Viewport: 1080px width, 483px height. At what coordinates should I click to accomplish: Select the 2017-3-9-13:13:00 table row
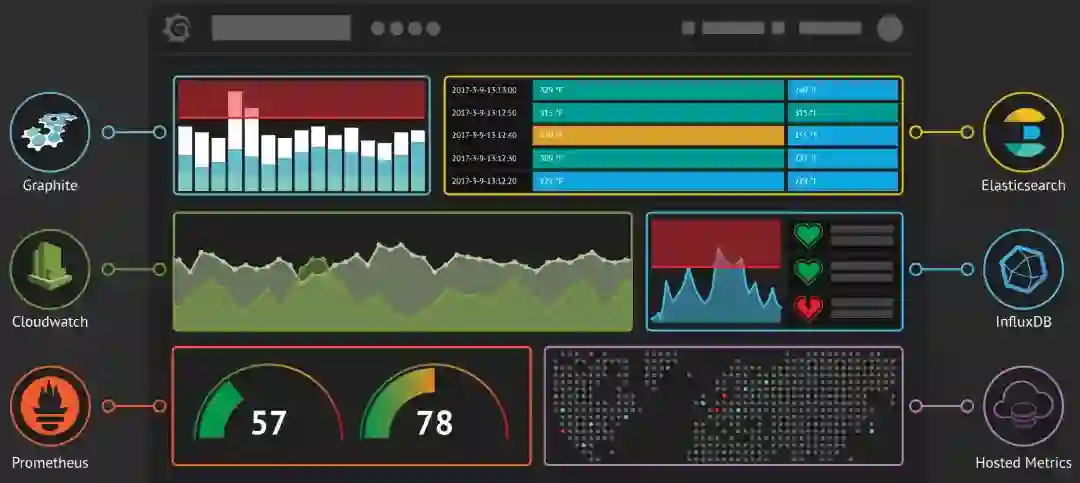(675, 90)
